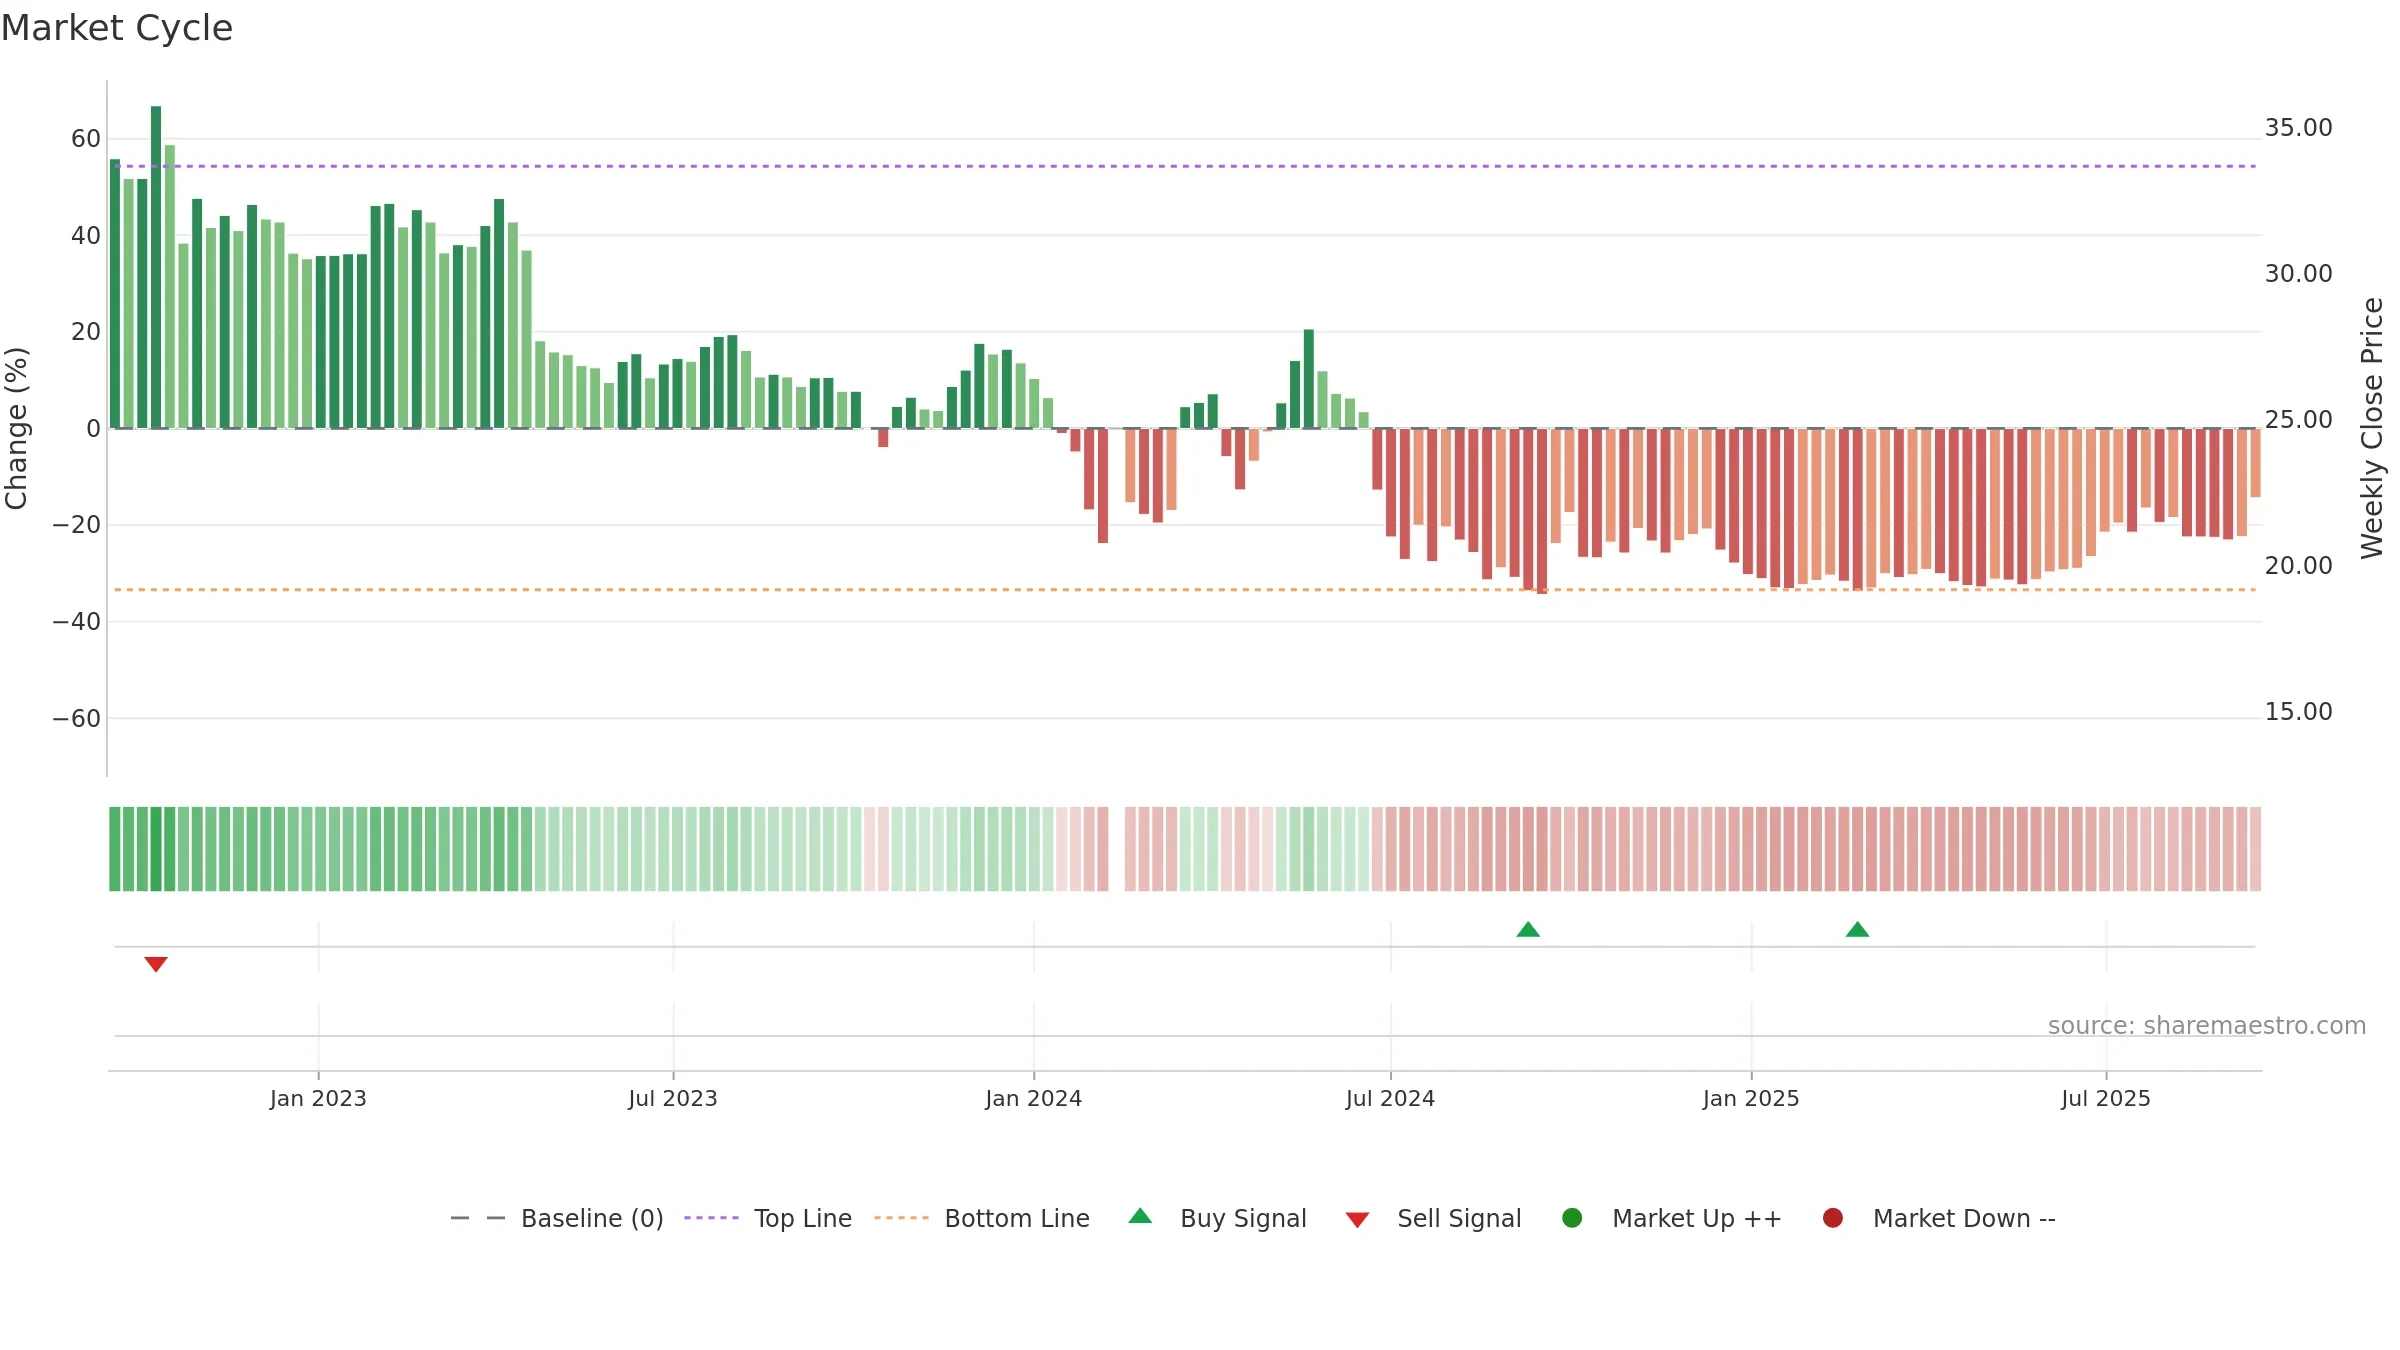Toggle the Baseline (0) legend entry

[557, 1218]
